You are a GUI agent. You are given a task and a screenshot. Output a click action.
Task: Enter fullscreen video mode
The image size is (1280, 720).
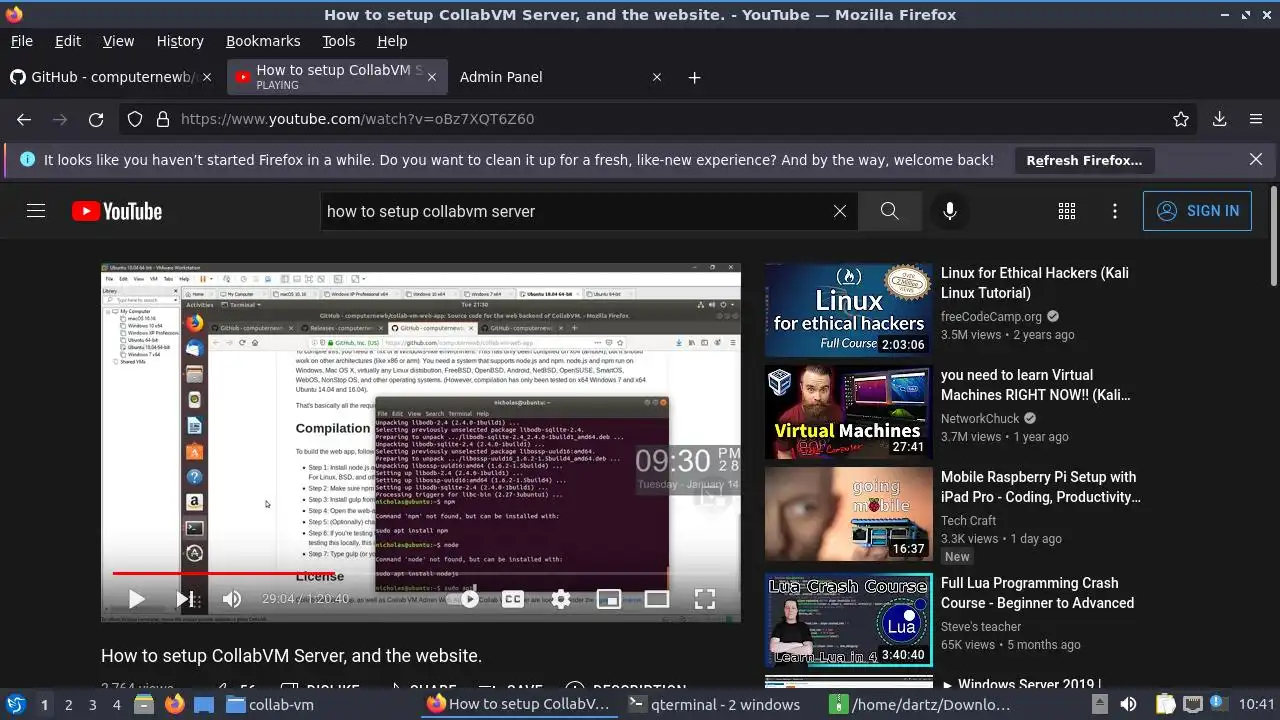coord(705,599)
